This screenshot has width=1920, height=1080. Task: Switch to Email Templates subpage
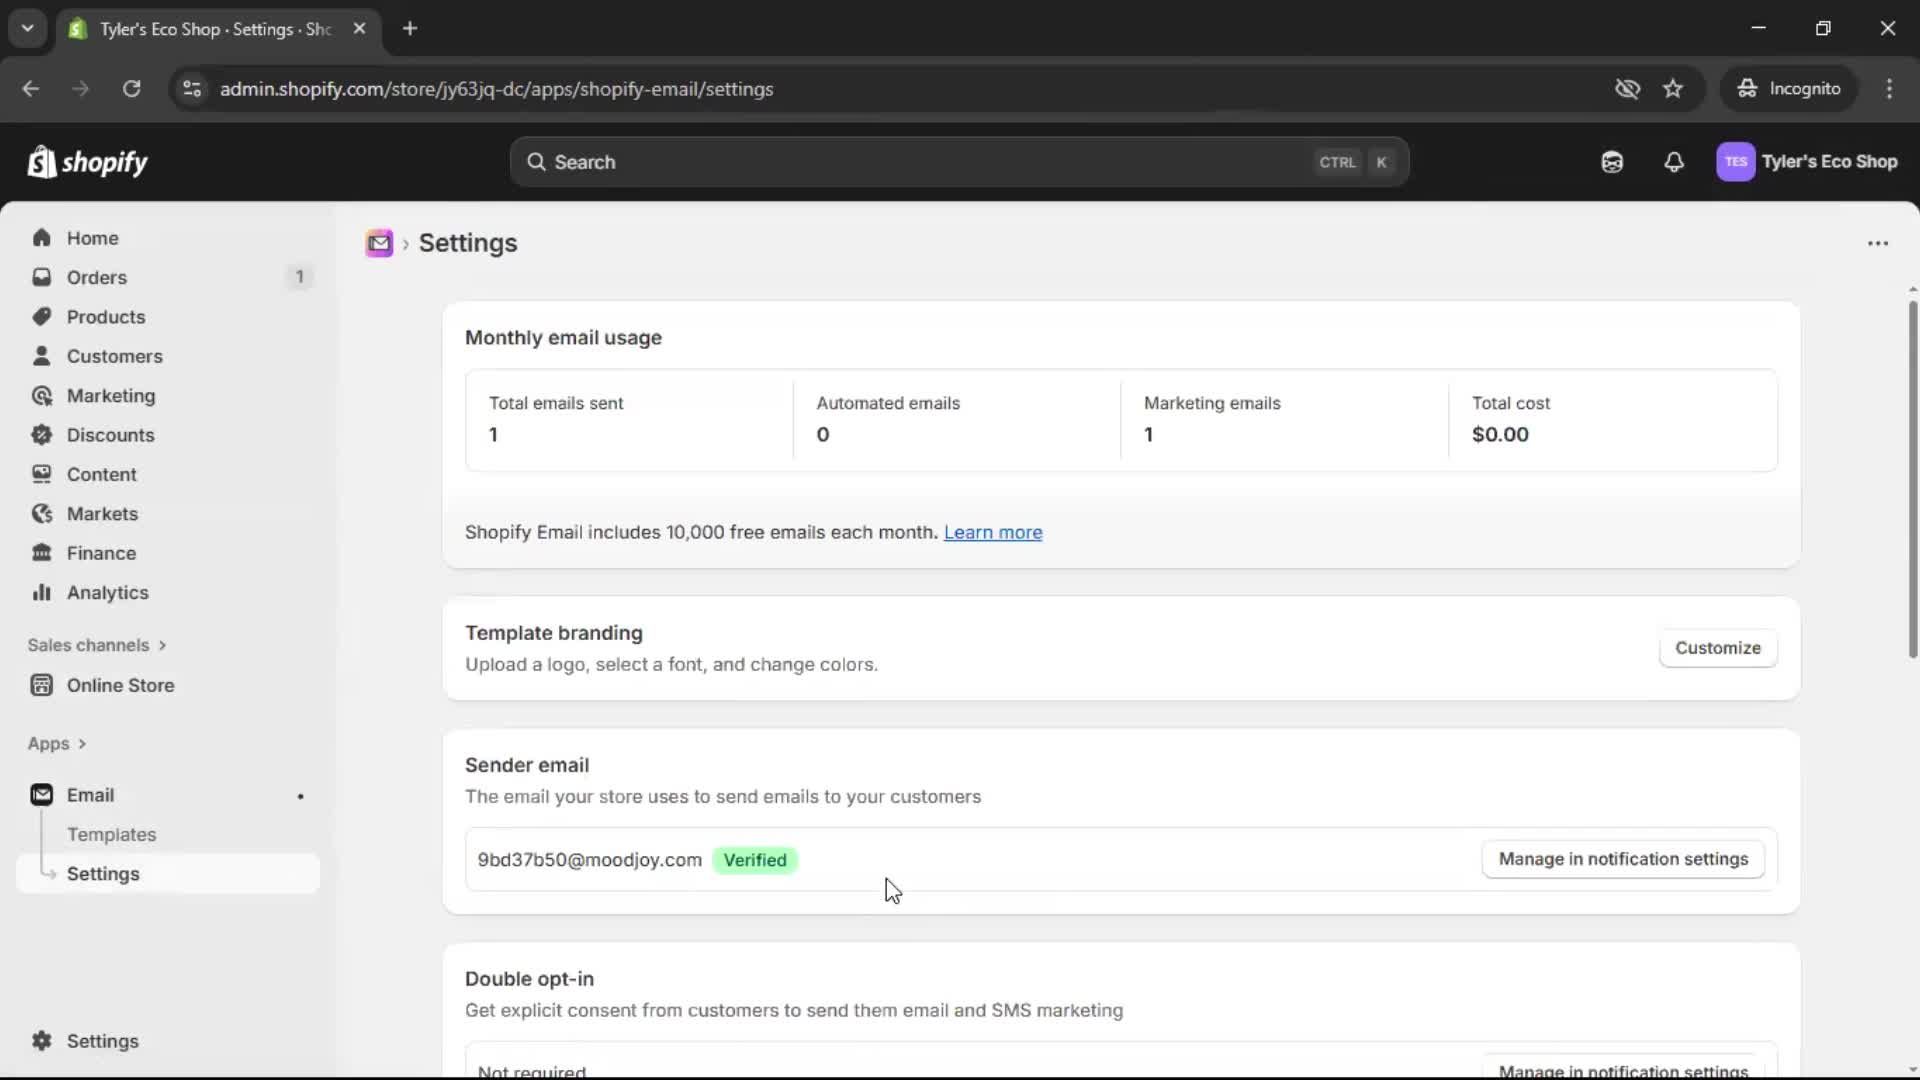point(111,834)
